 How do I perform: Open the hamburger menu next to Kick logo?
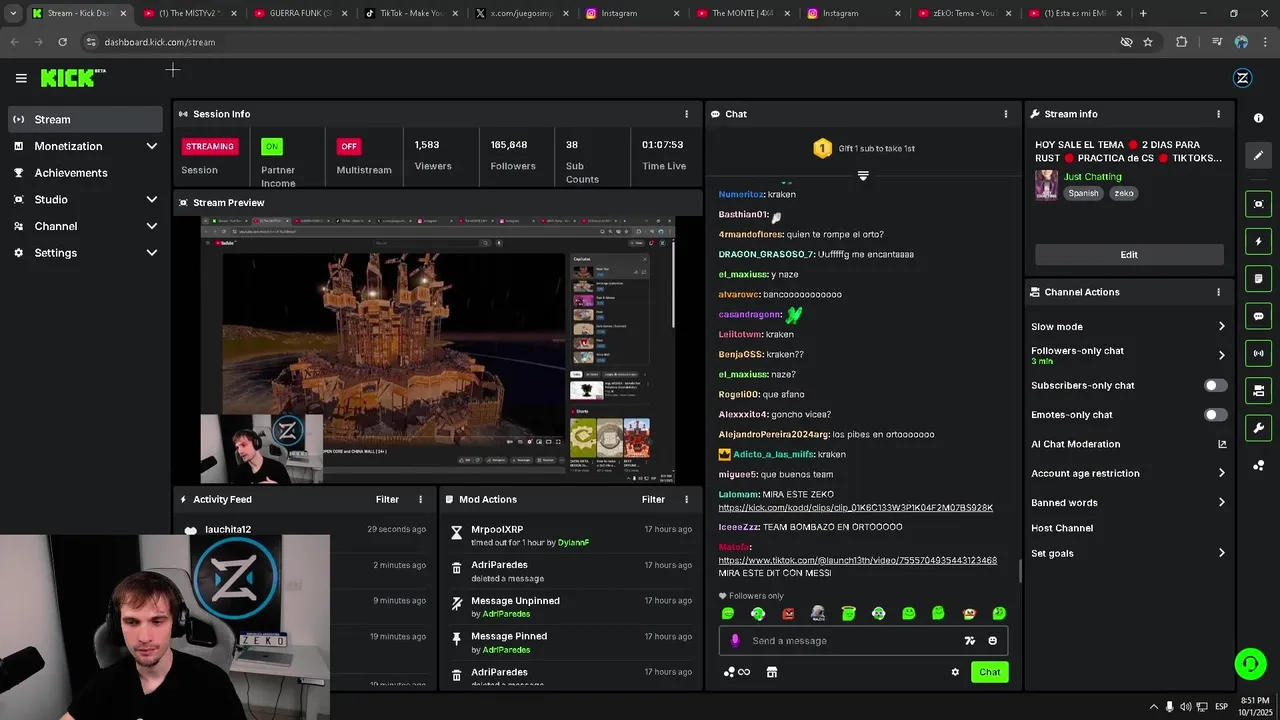[21, 78]
